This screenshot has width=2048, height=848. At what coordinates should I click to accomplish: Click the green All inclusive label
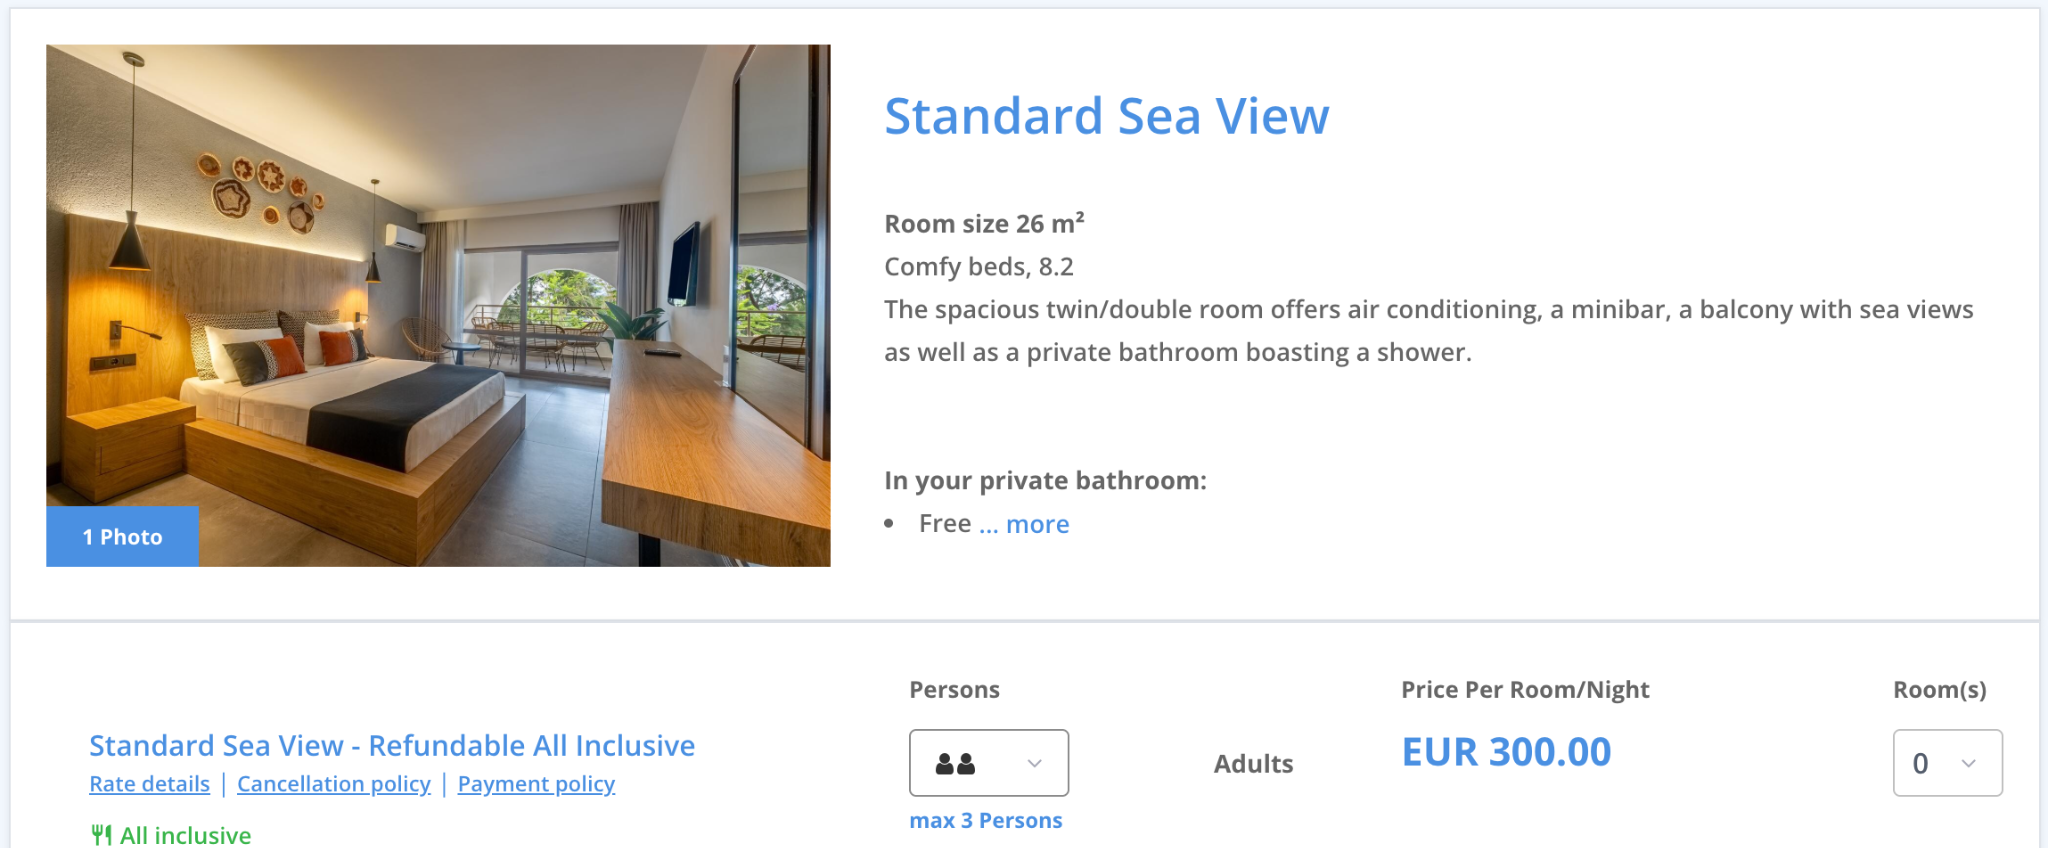click(x=186, y=835)
